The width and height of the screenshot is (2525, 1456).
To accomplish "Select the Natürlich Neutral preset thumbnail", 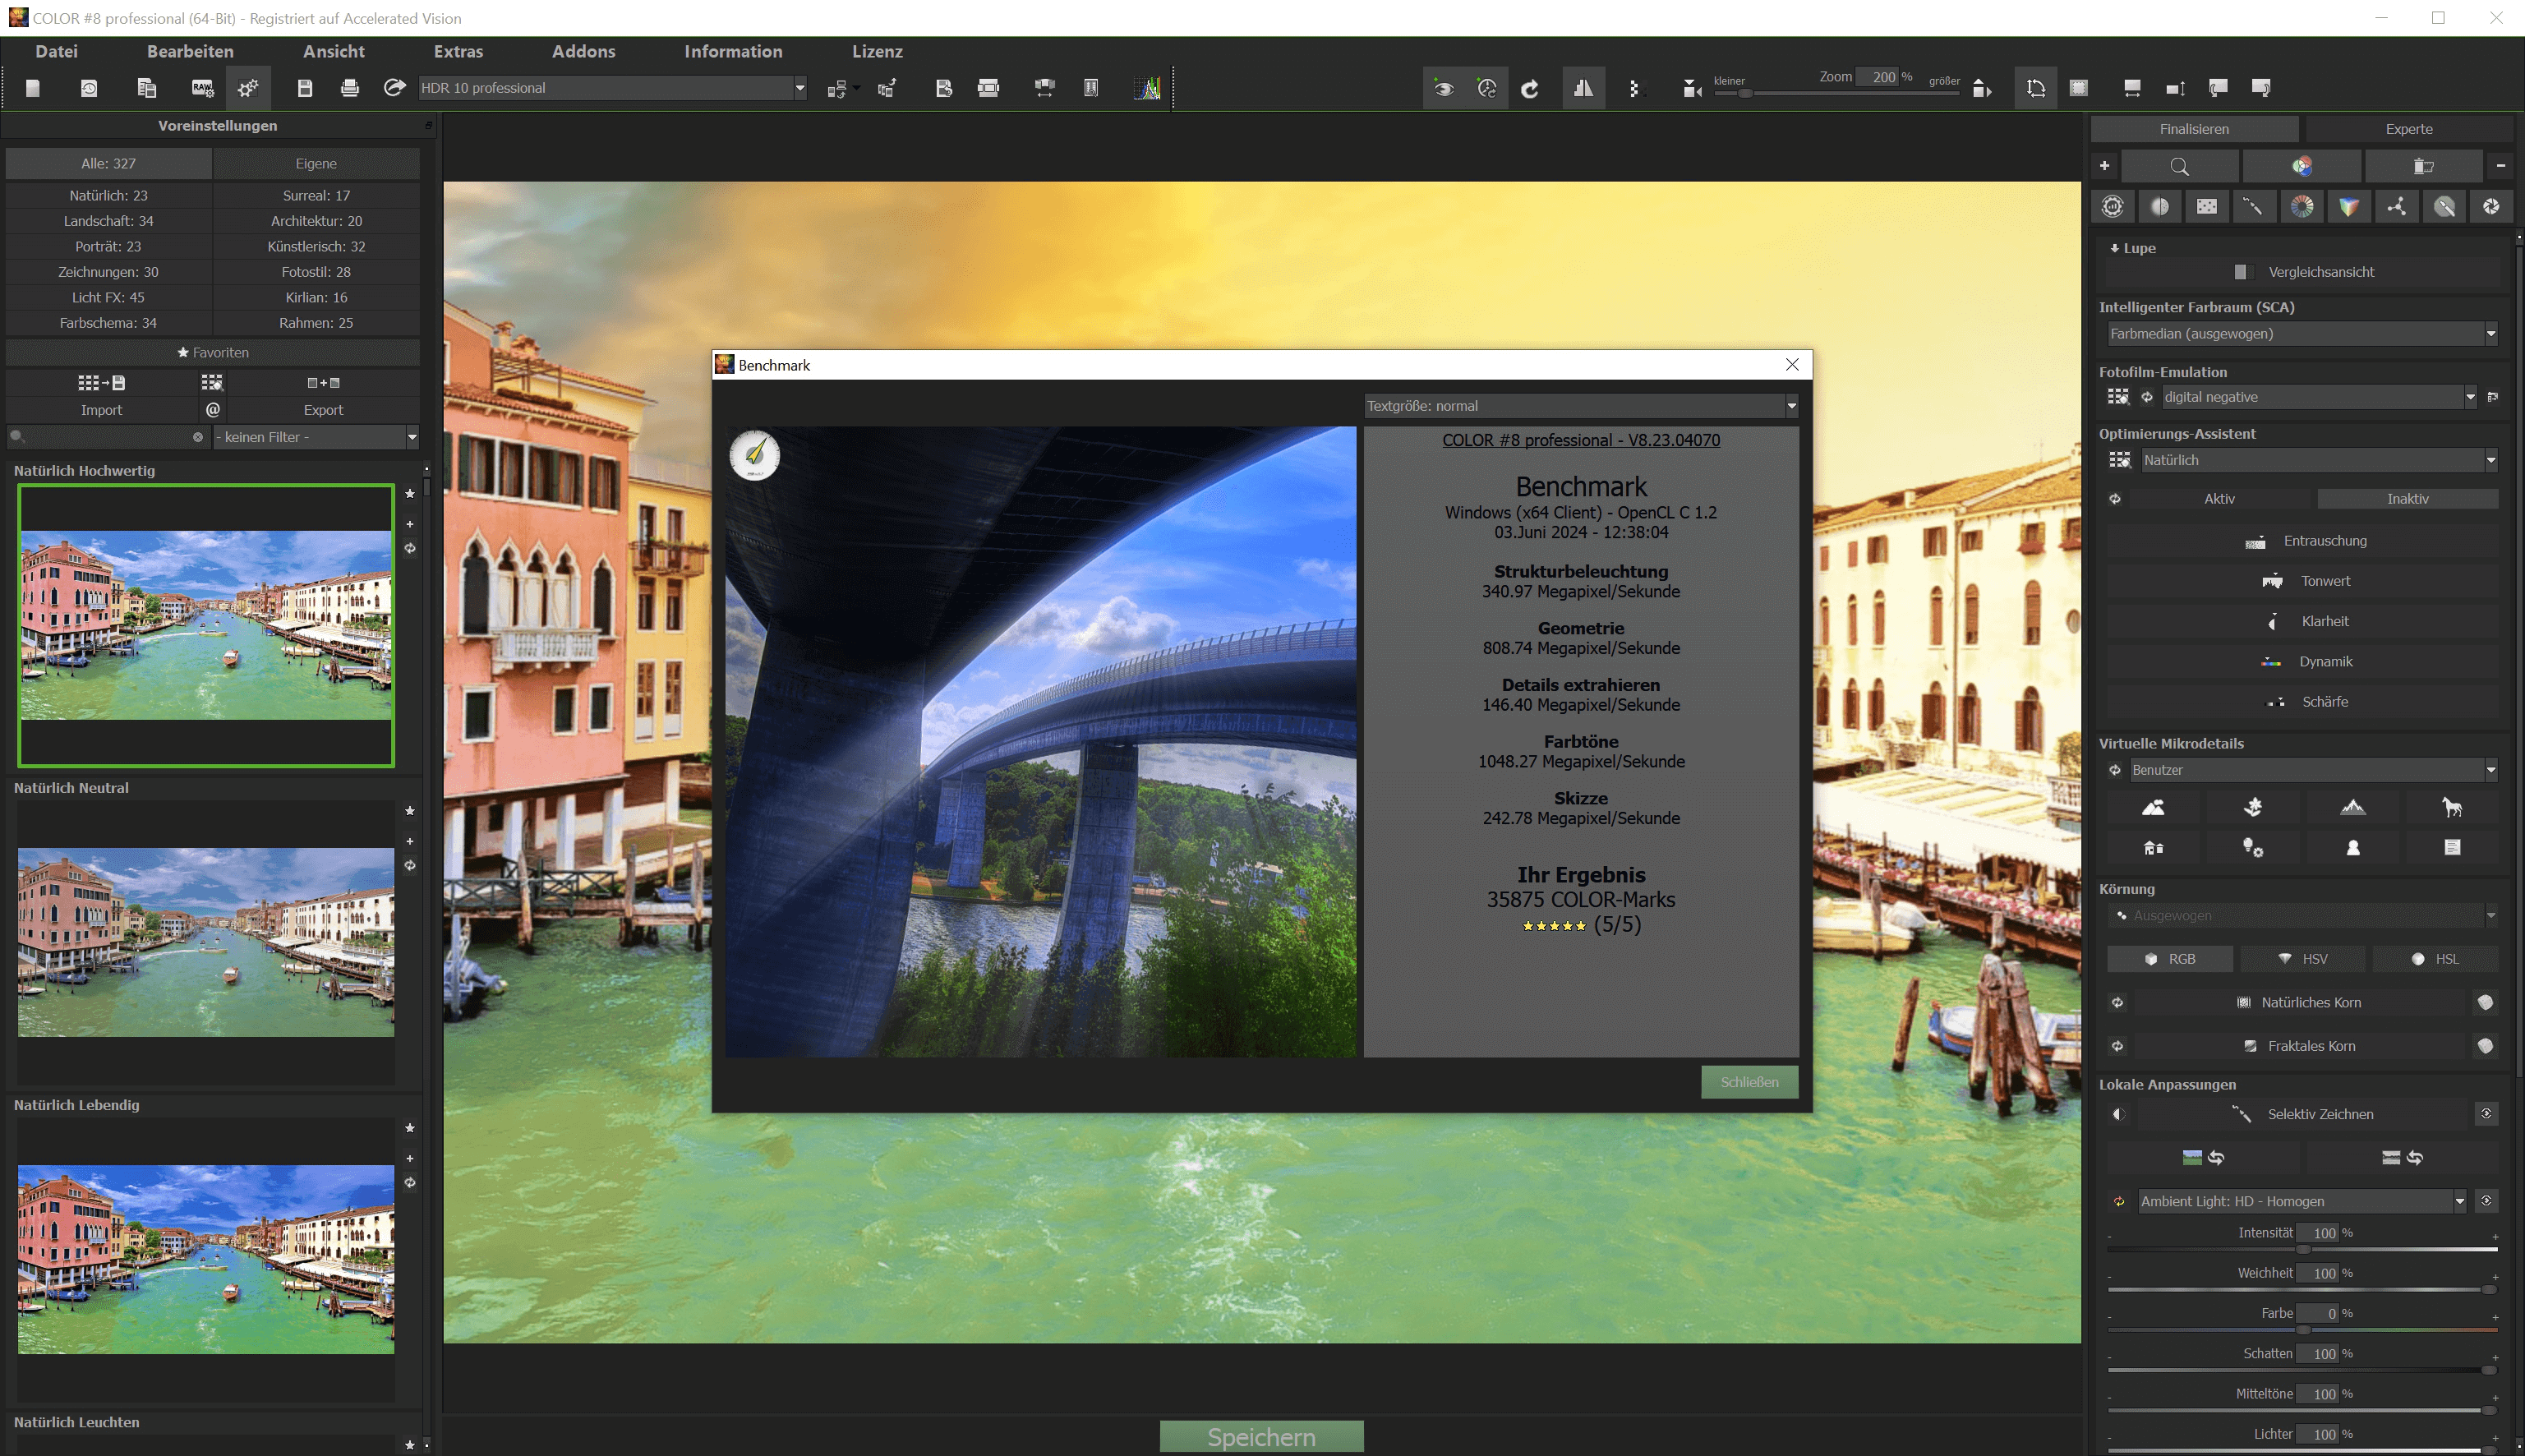I will (x=206, y=941).
